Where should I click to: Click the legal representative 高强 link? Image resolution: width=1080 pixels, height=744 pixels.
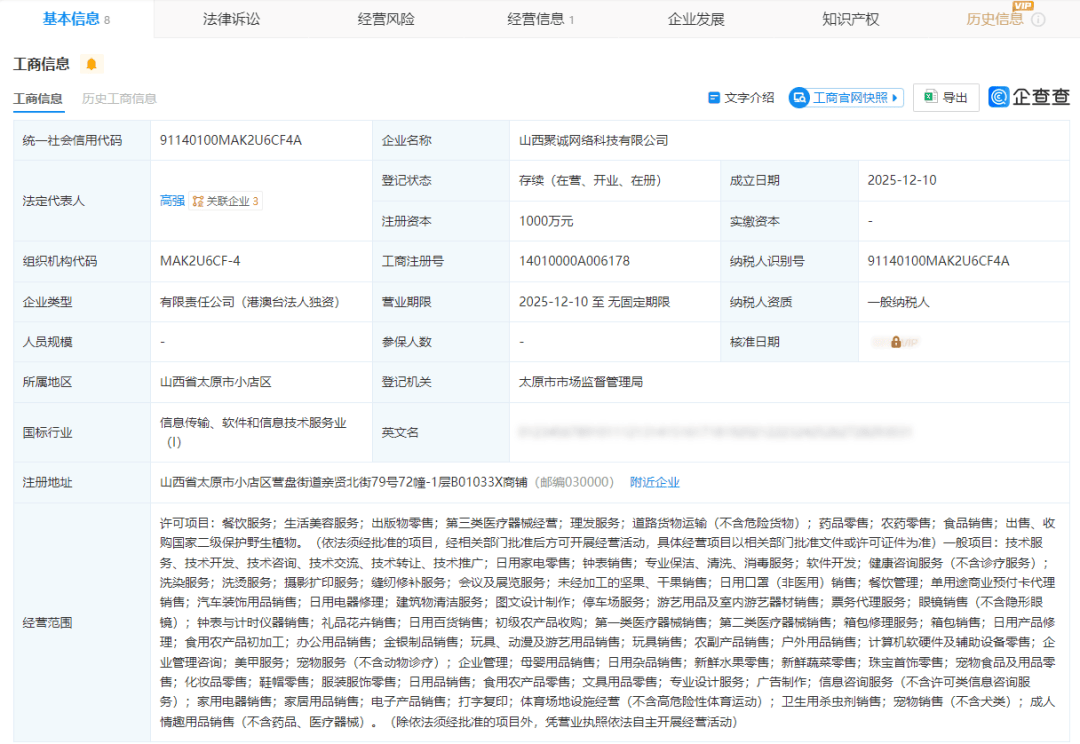172,201
